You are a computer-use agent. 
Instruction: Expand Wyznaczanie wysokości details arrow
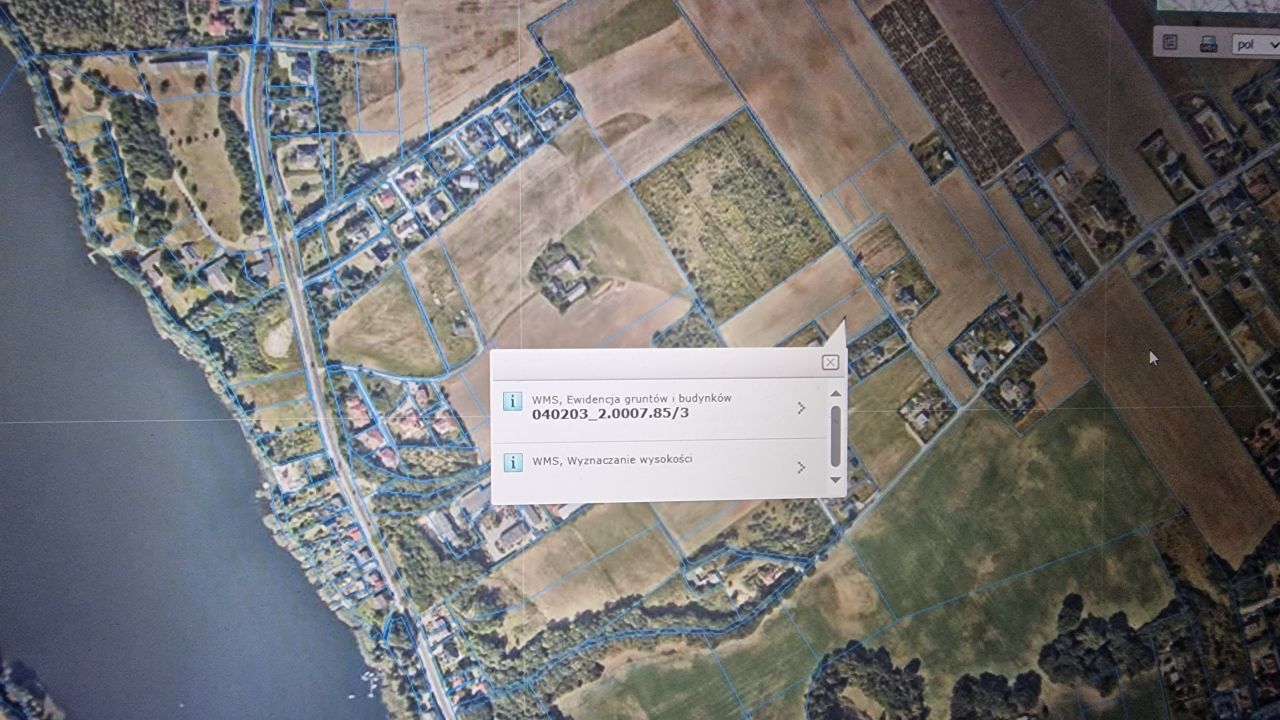pos(801,467)
